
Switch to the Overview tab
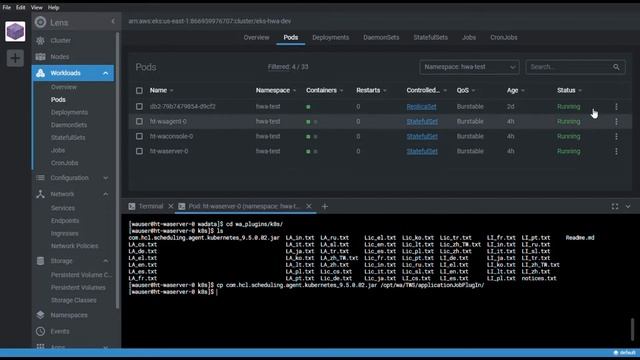pyautogui.click(x=256, y=38)
